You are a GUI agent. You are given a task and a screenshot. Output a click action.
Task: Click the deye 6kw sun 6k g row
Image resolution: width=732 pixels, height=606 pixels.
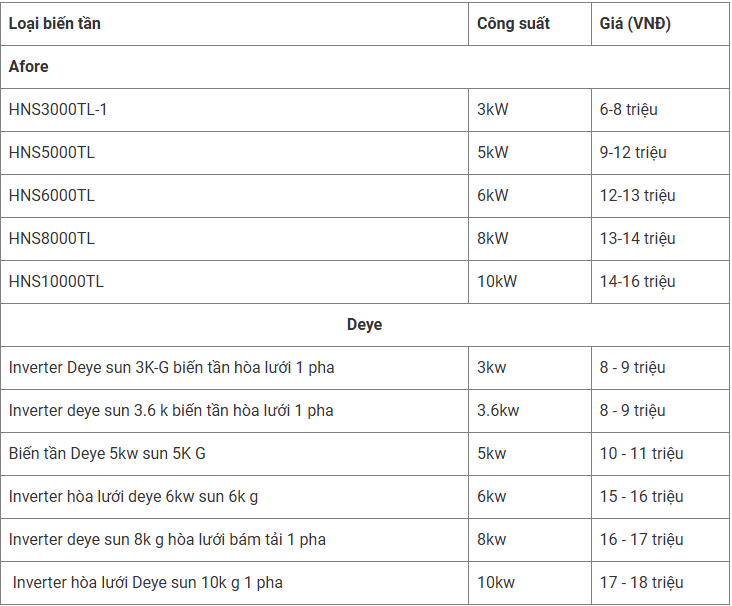[133, 497]
